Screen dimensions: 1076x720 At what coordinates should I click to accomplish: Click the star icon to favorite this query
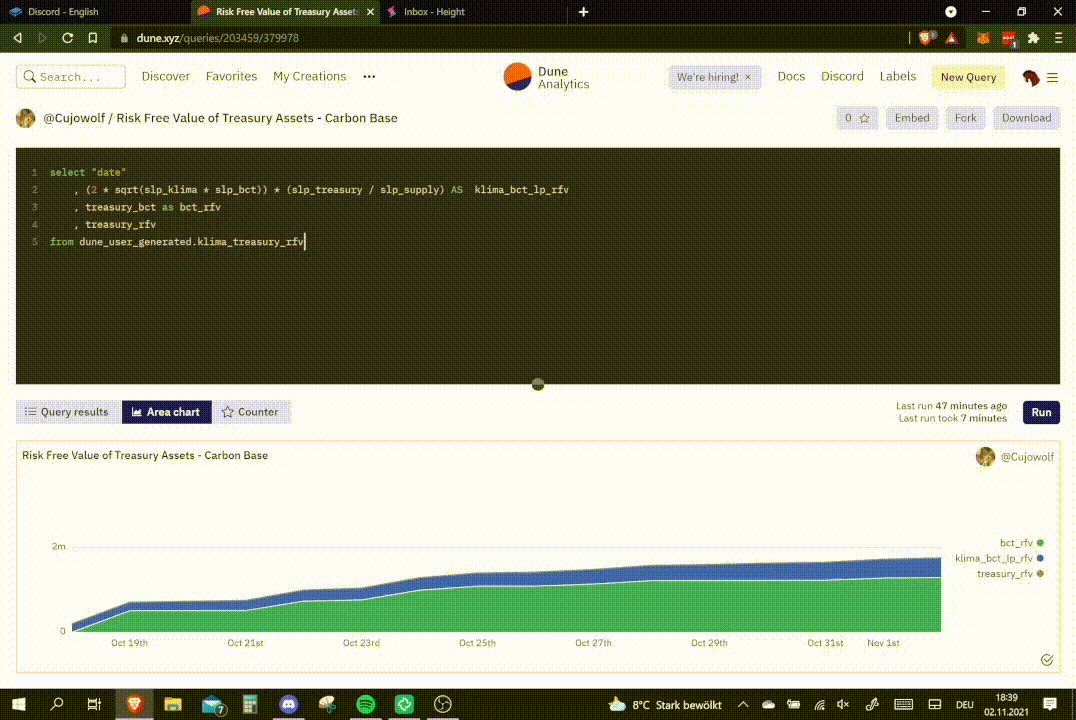click(x=864, y=117)
